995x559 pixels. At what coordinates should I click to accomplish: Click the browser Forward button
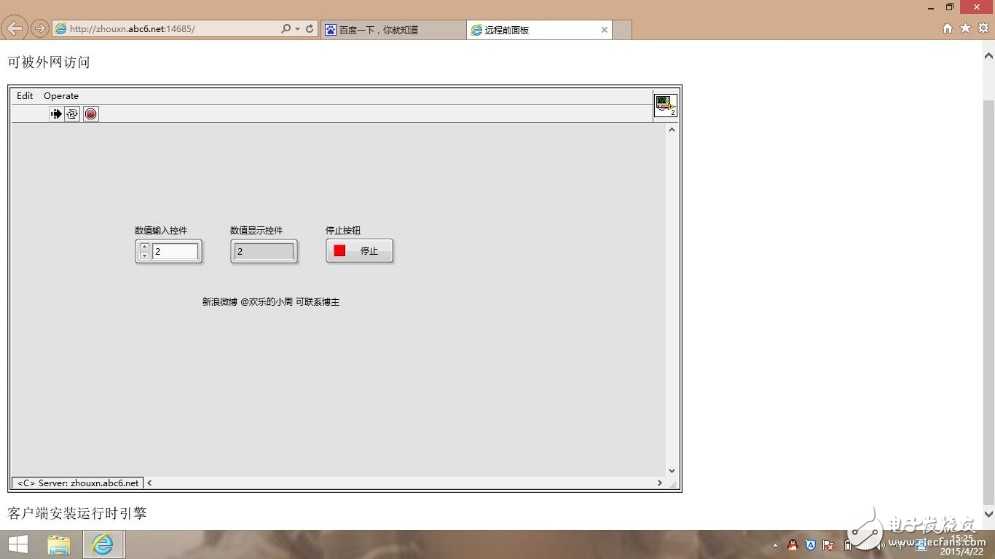click(39, 29)
